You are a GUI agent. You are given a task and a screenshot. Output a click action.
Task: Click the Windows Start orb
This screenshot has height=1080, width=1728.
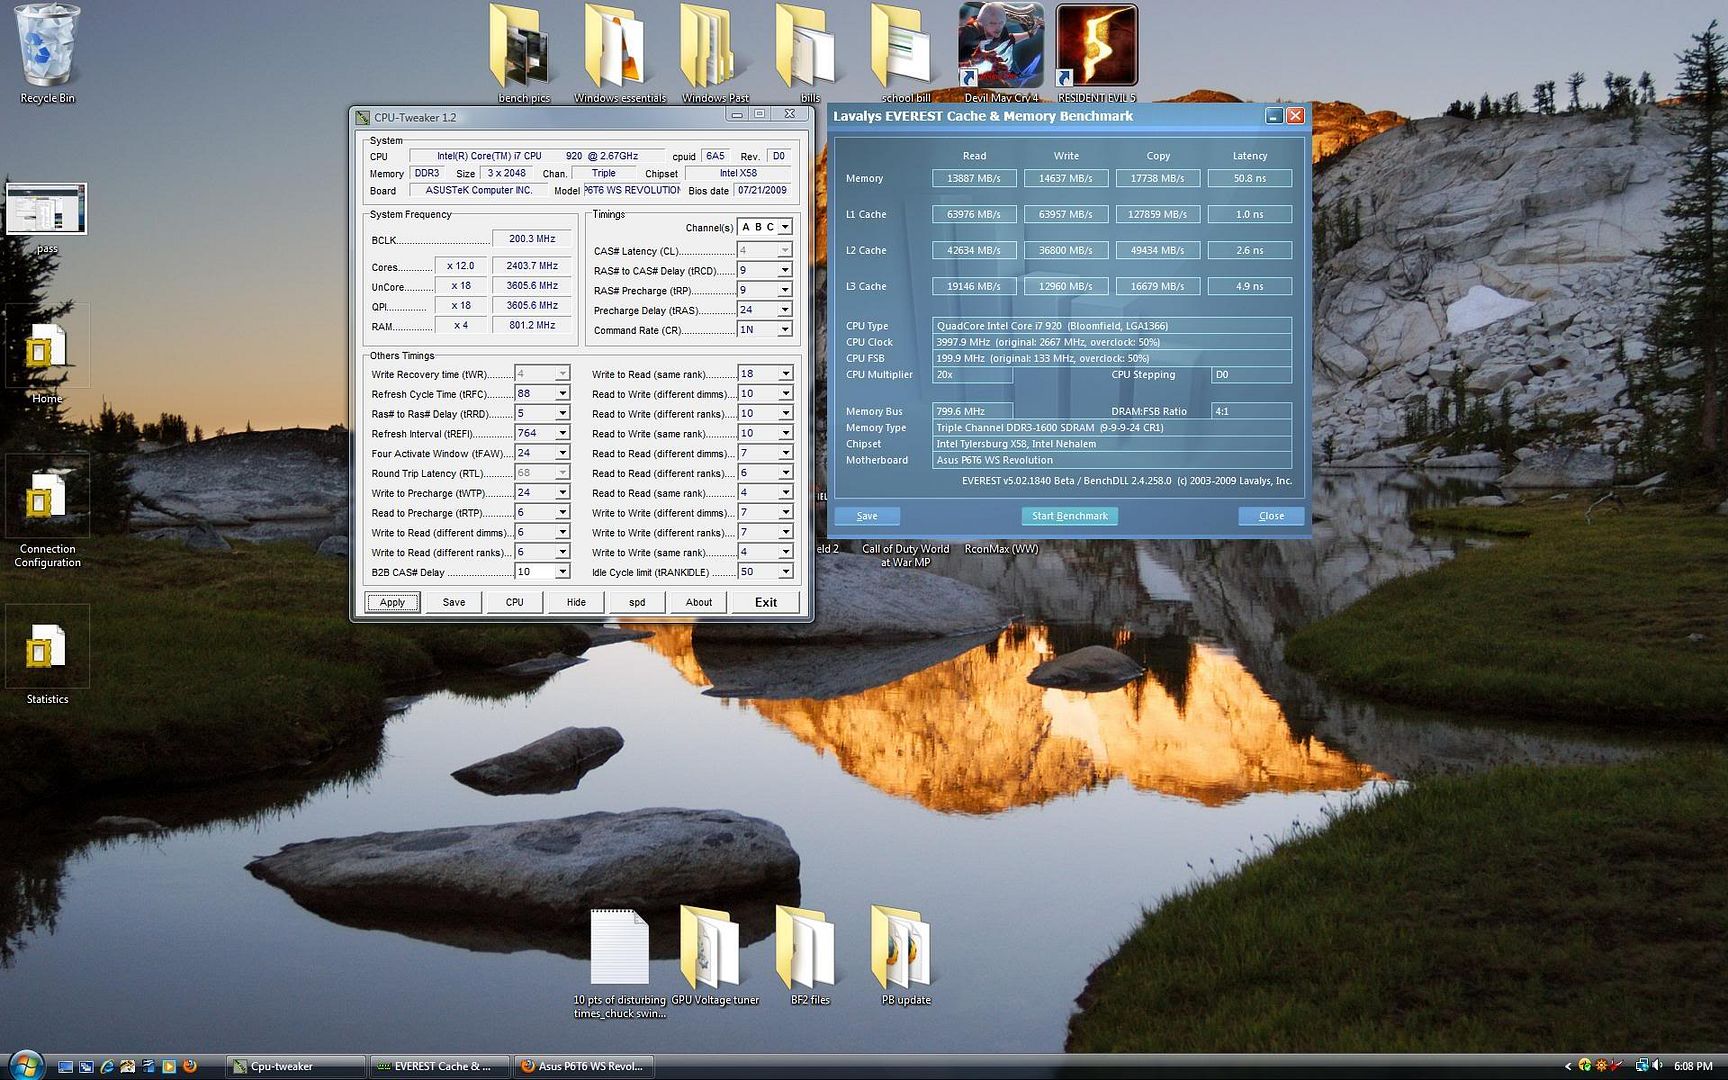[x=25, y=1065]
